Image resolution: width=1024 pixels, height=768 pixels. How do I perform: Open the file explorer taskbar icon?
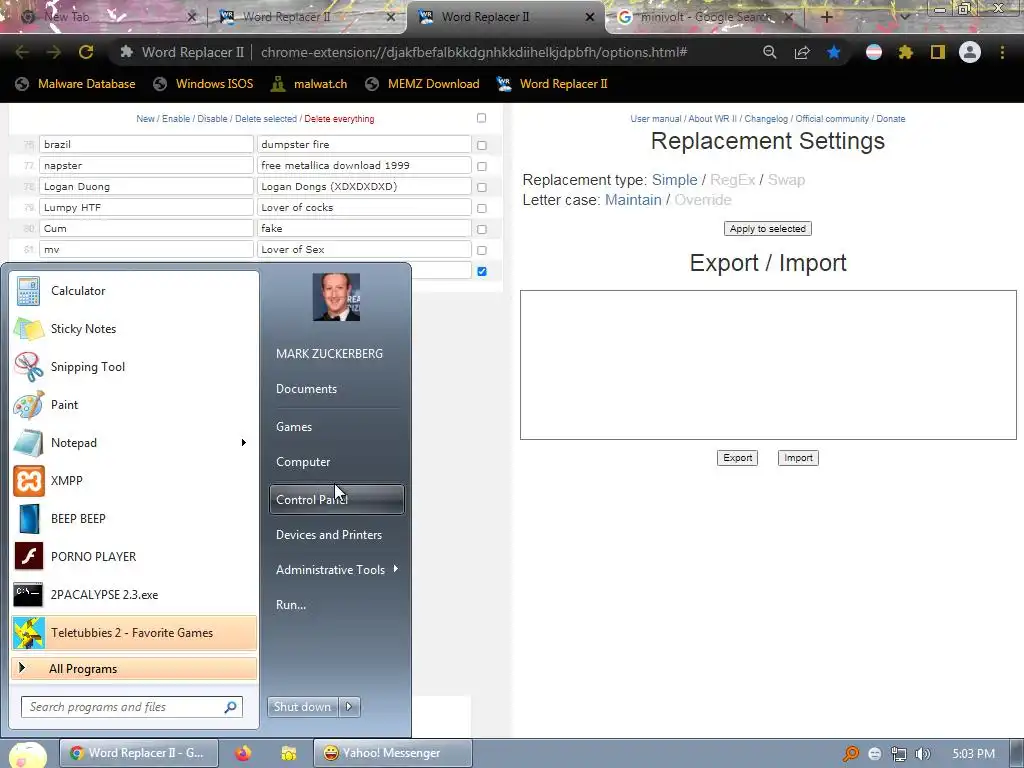(289, 753)
